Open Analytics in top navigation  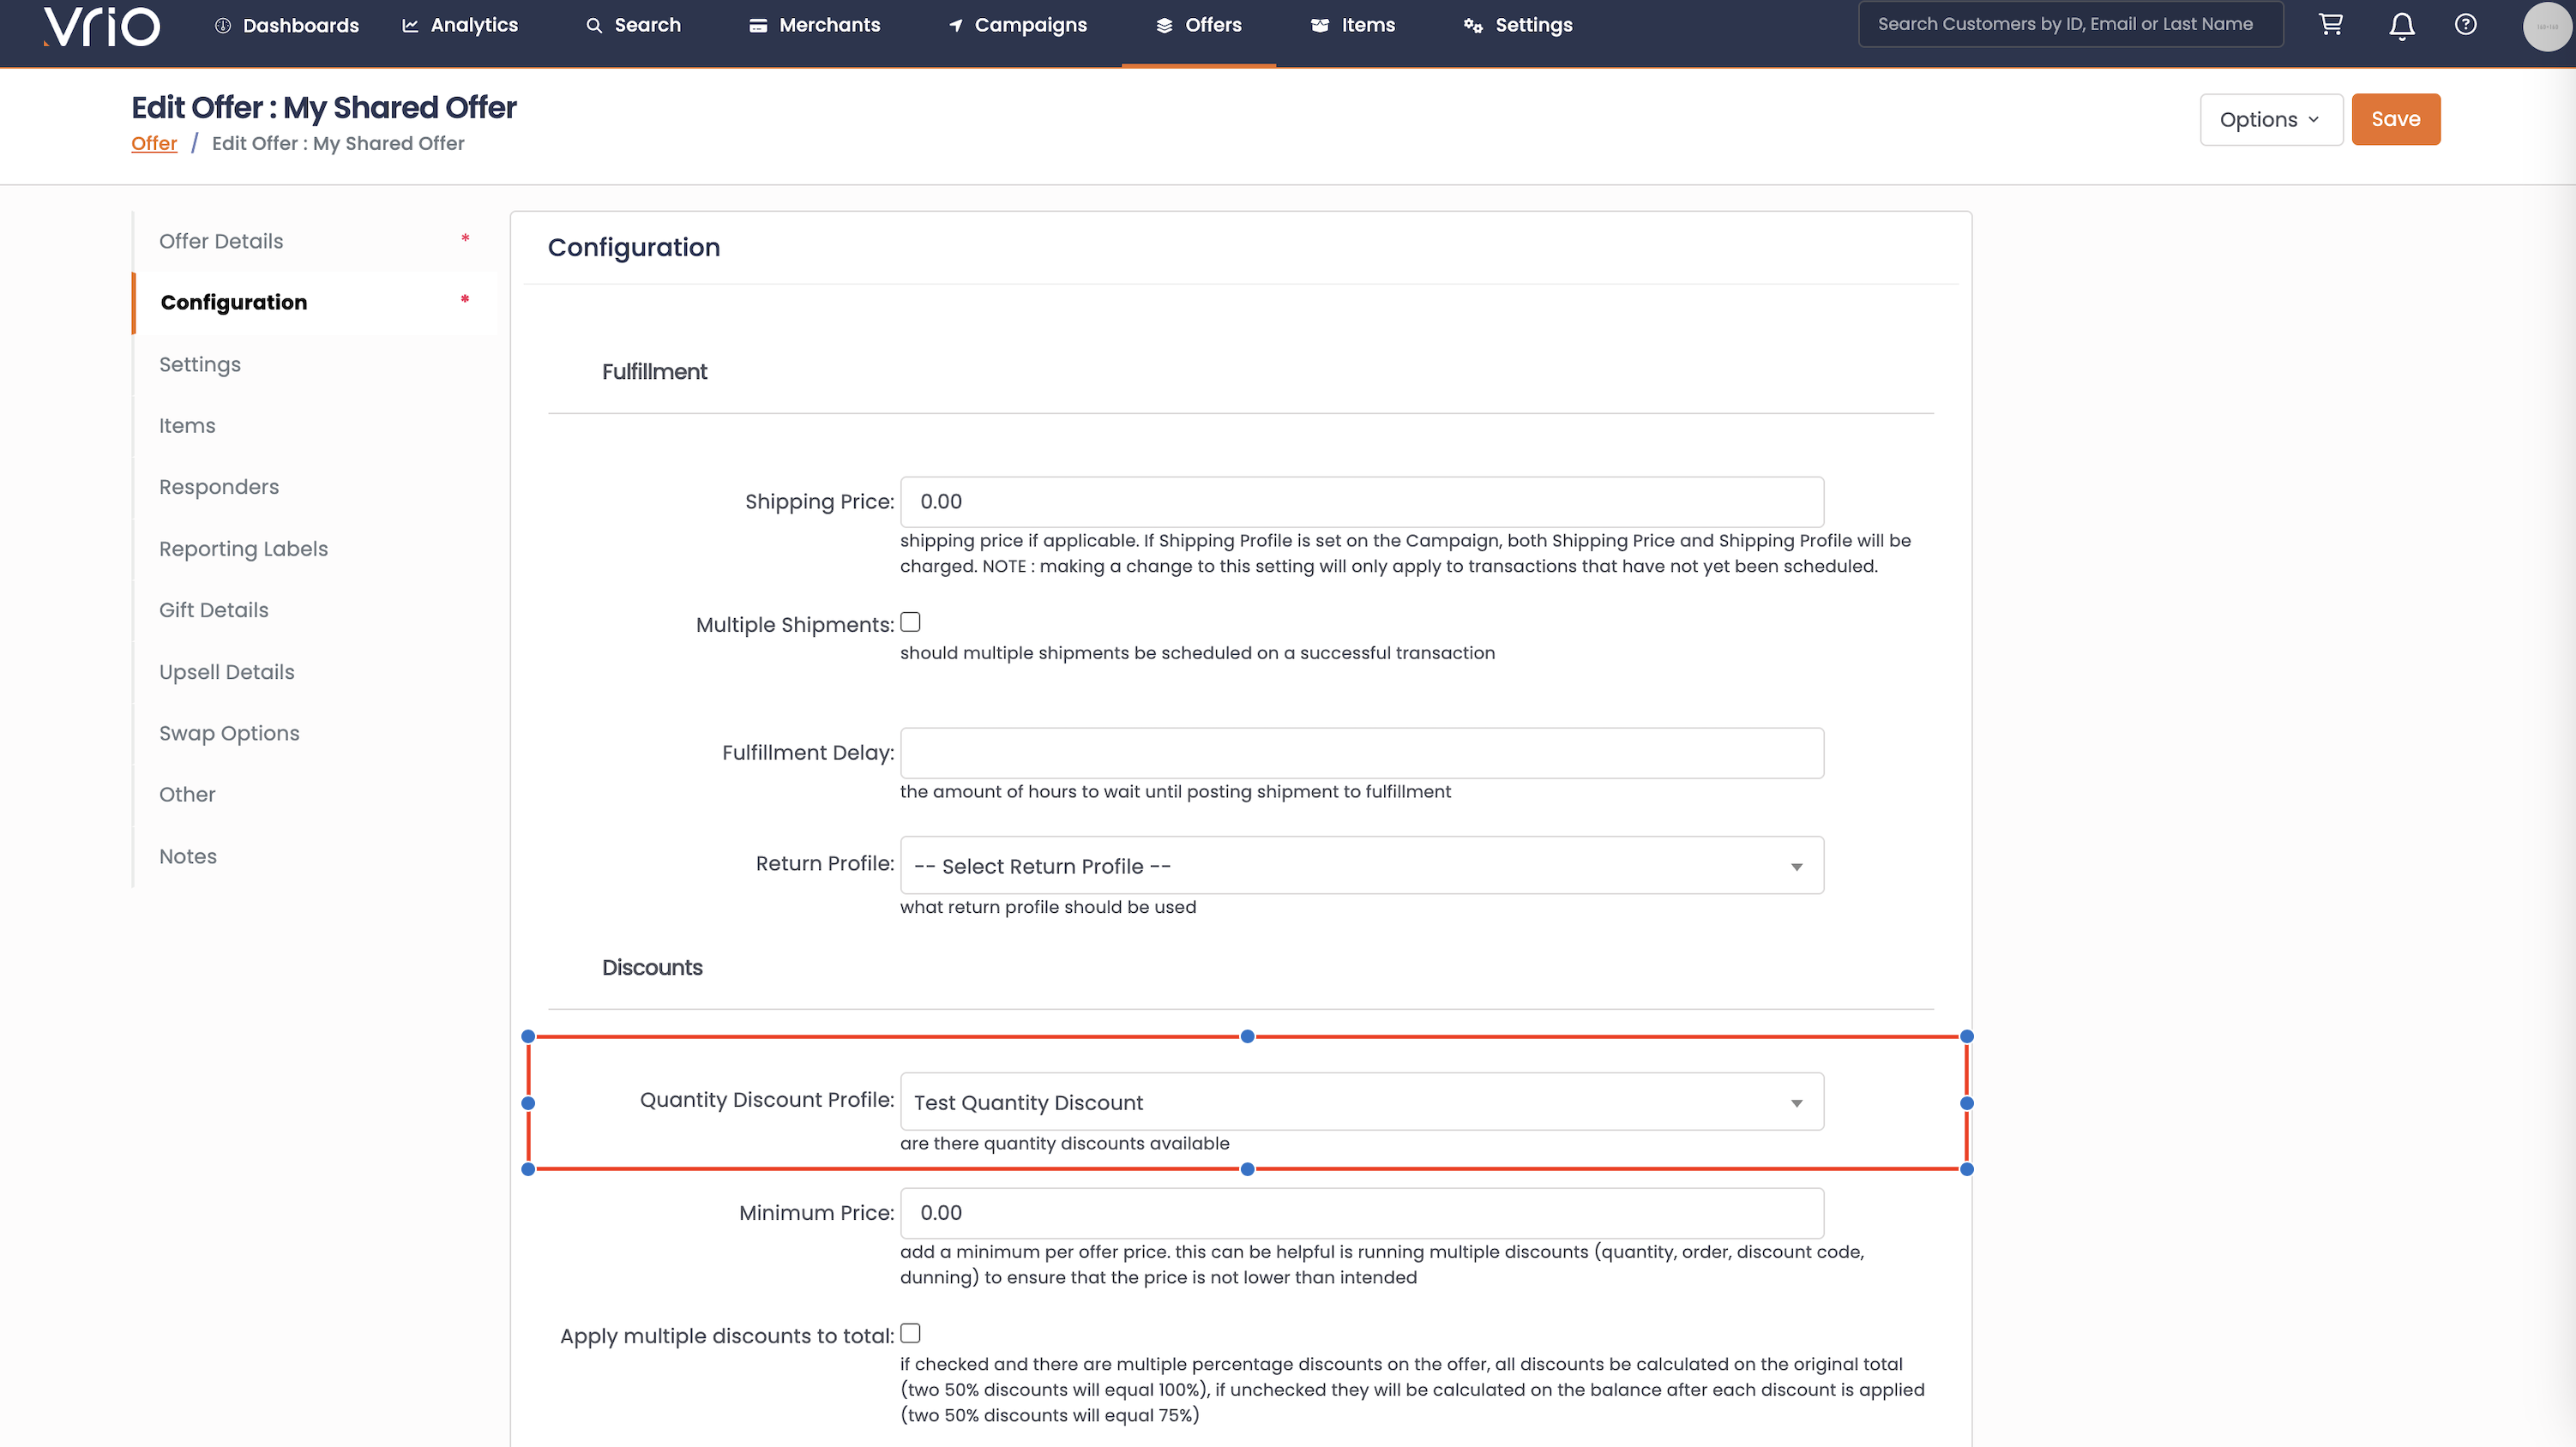coord(460,25)
